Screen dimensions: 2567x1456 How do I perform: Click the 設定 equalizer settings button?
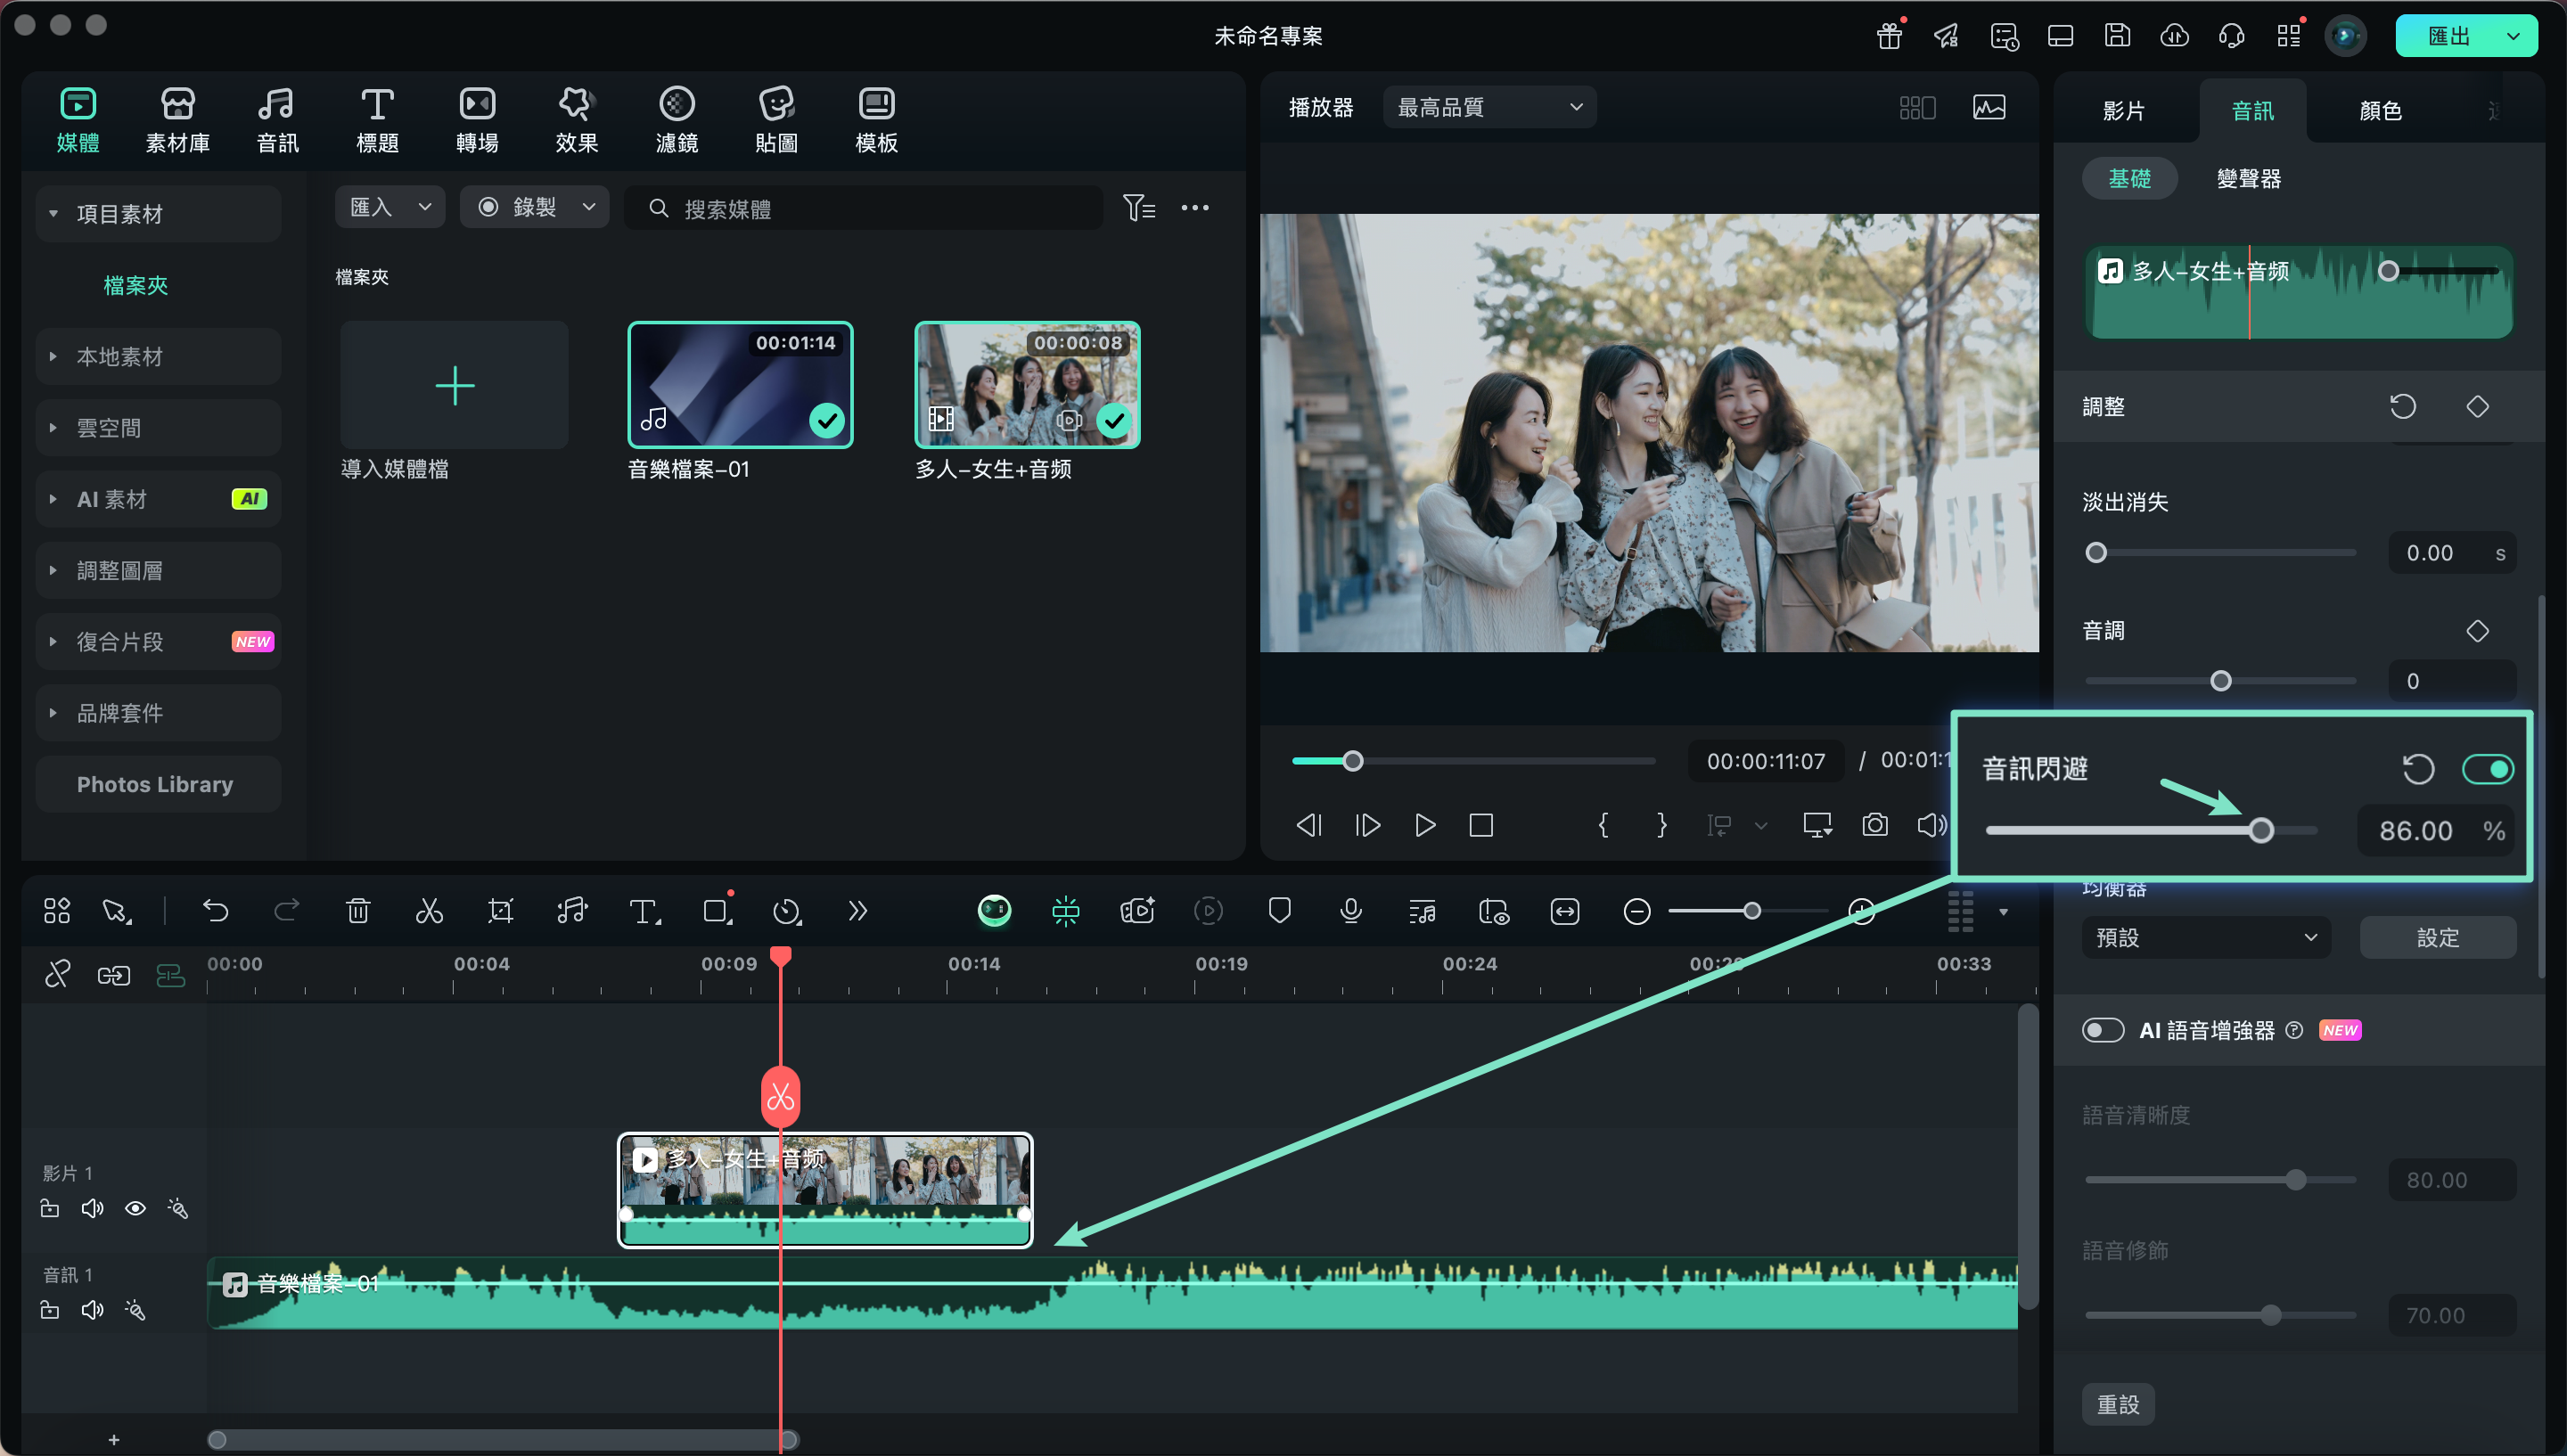point(2437,937)
